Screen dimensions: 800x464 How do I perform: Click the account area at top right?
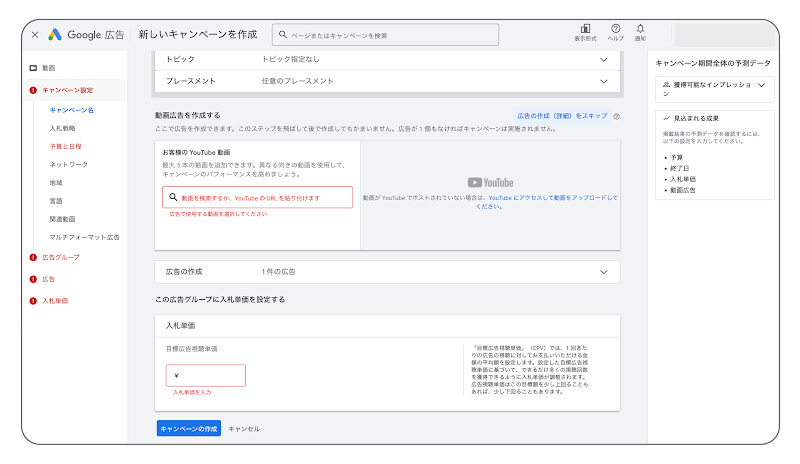coord(724,35)
